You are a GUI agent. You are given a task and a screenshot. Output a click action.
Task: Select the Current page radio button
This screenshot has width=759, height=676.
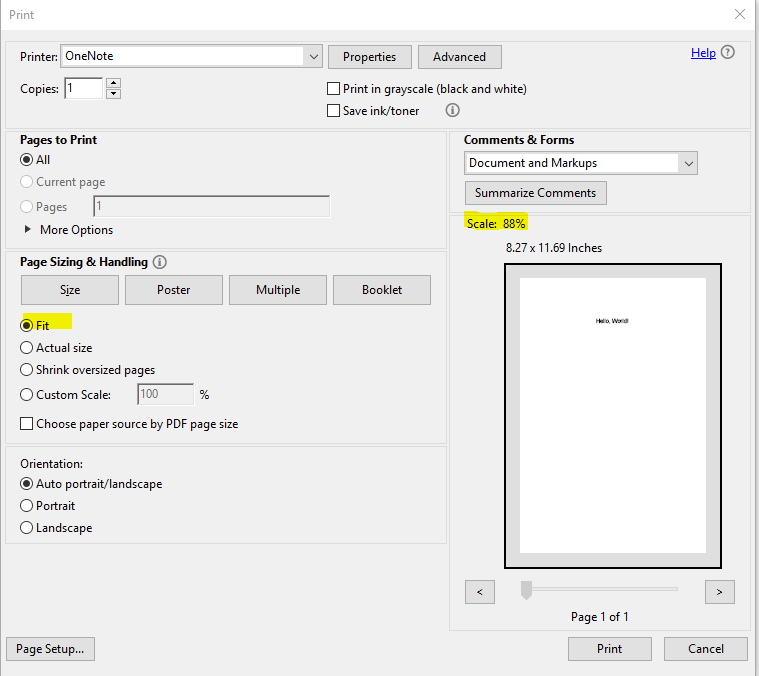tap(27, 182)
